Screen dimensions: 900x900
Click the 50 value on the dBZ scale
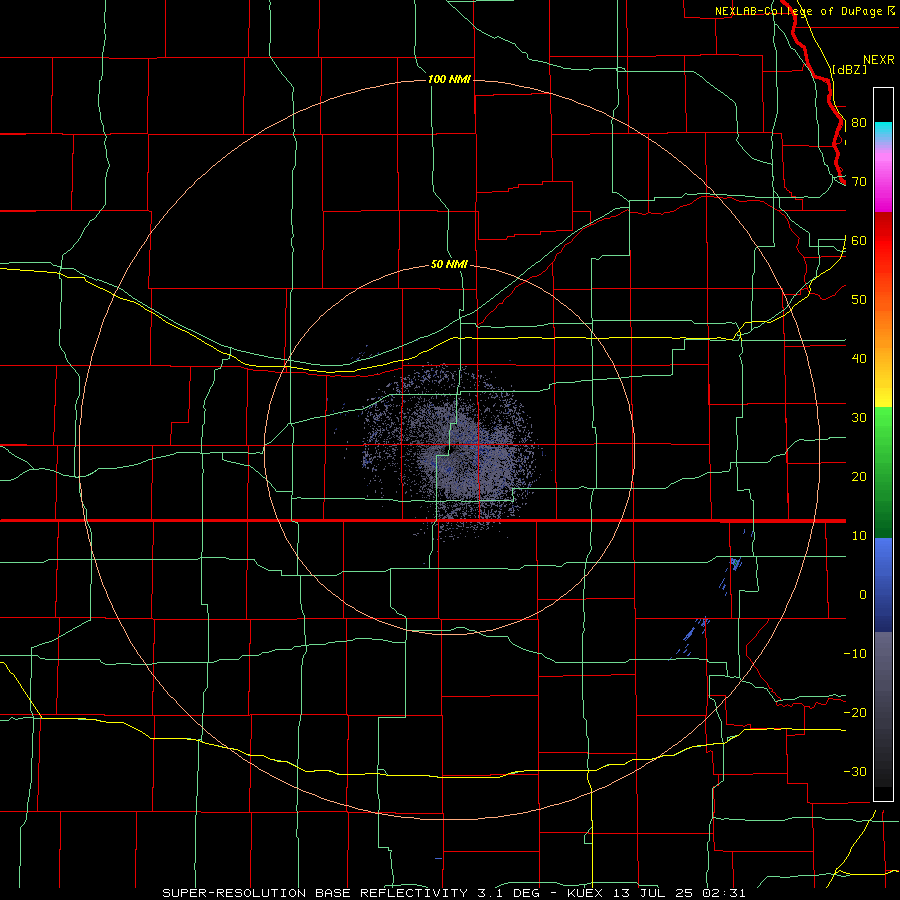tap(859, 300)
